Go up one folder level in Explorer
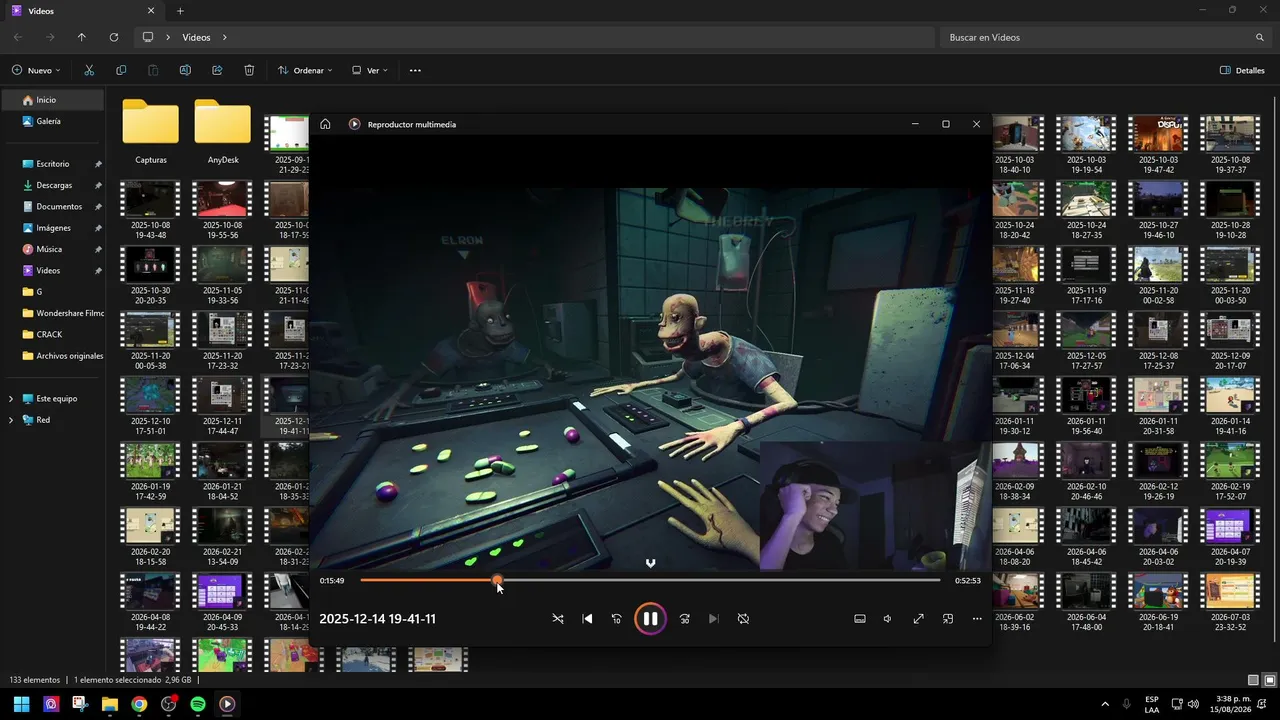The width and height of the screenshot is (1280, 720). click(82, 37)
